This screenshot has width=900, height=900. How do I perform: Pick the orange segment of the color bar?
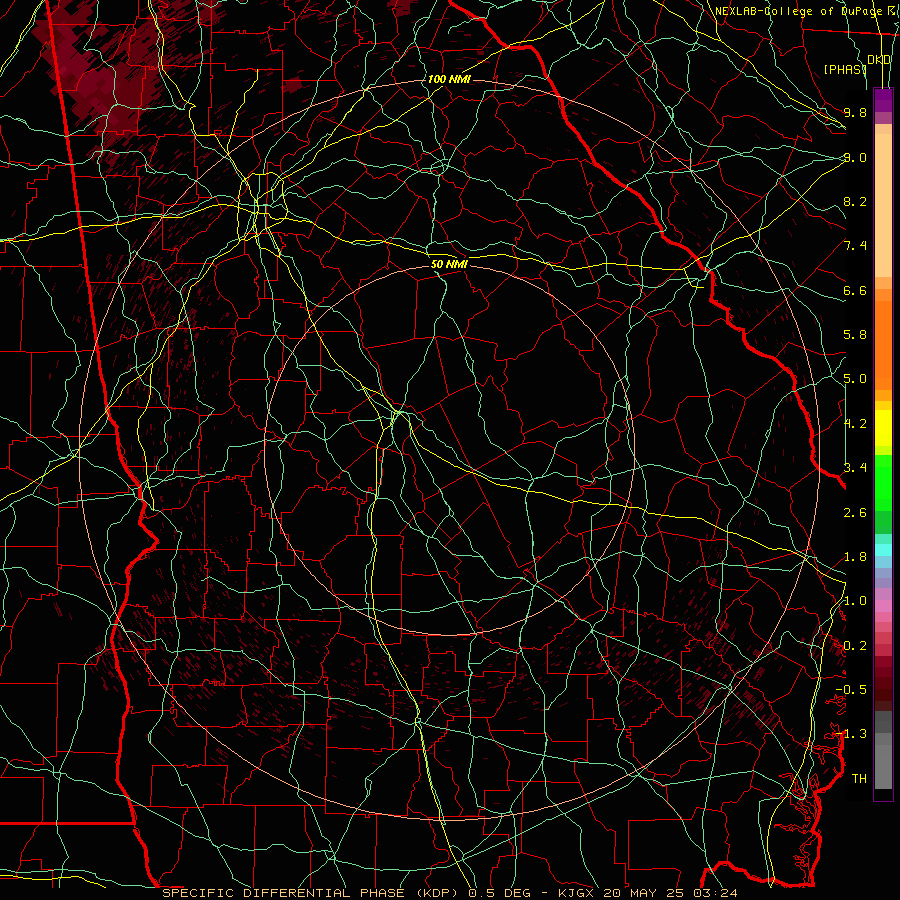point(883,344)
